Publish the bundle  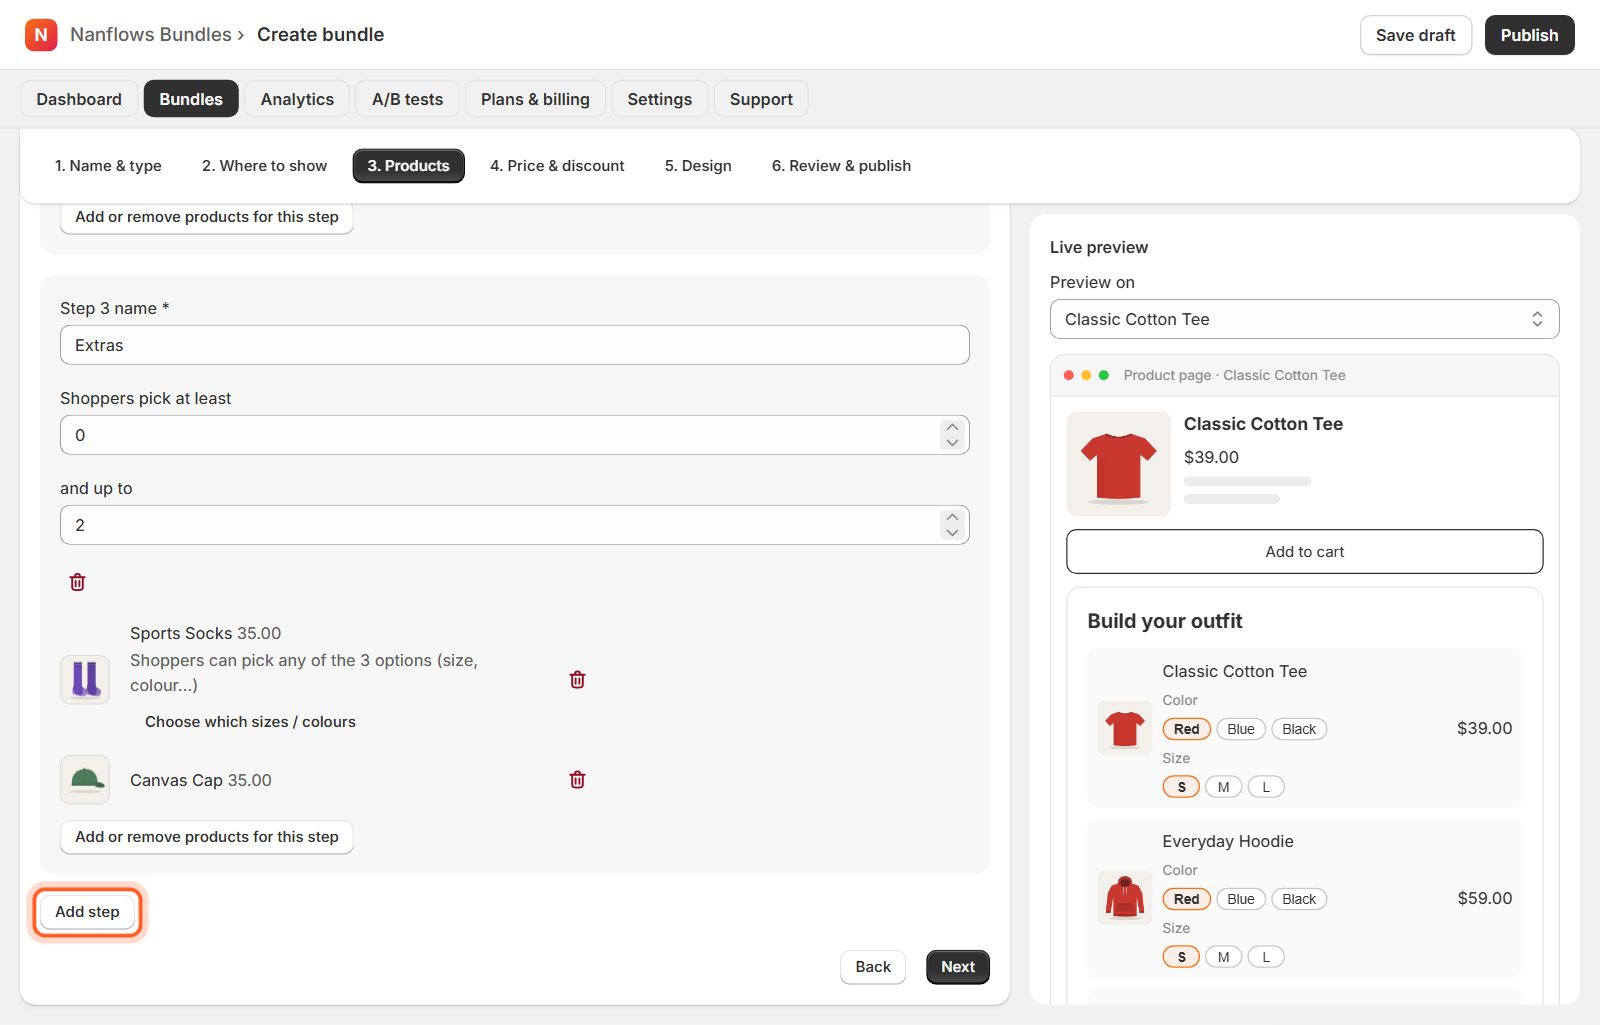1529,35
